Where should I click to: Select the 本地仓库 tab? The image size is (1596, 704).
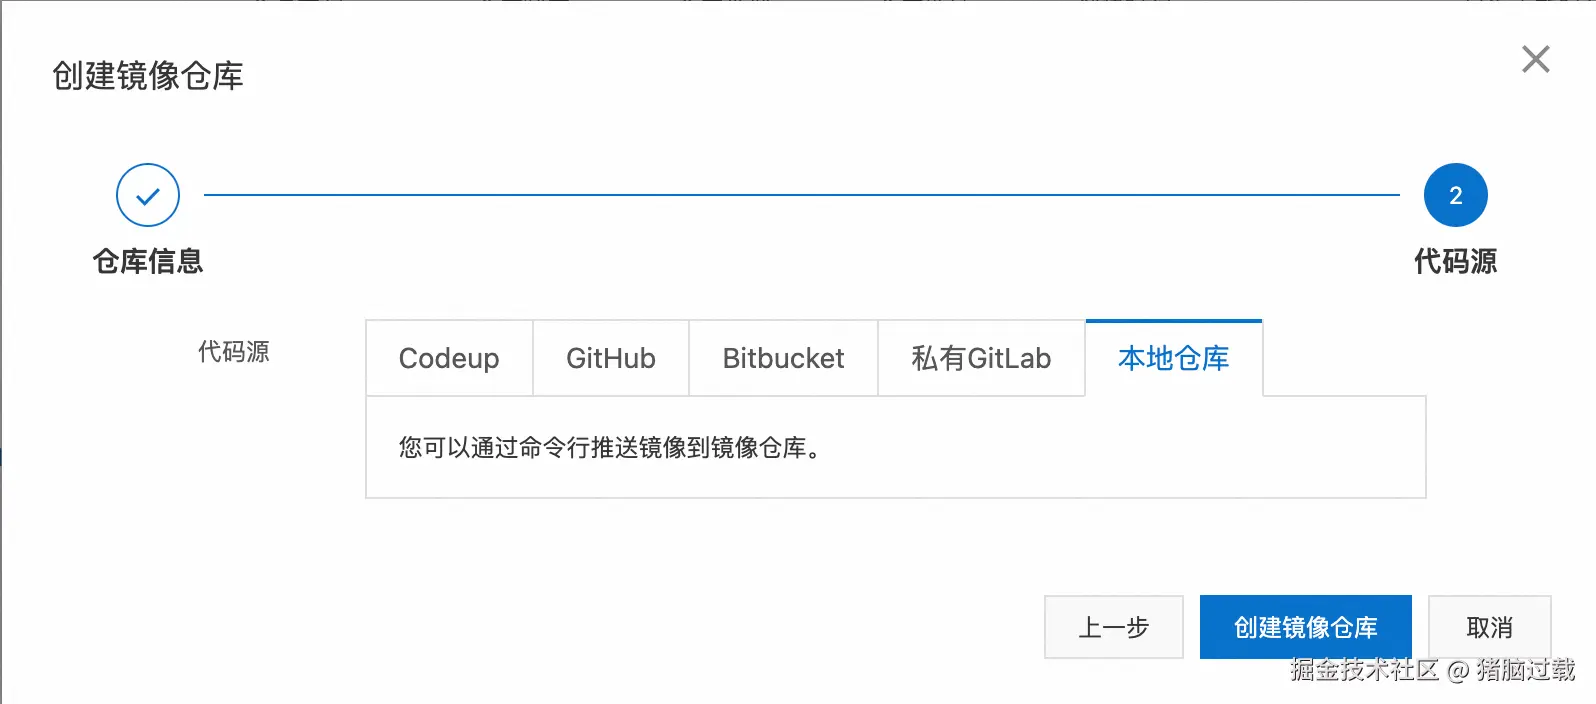[1174, 358]
